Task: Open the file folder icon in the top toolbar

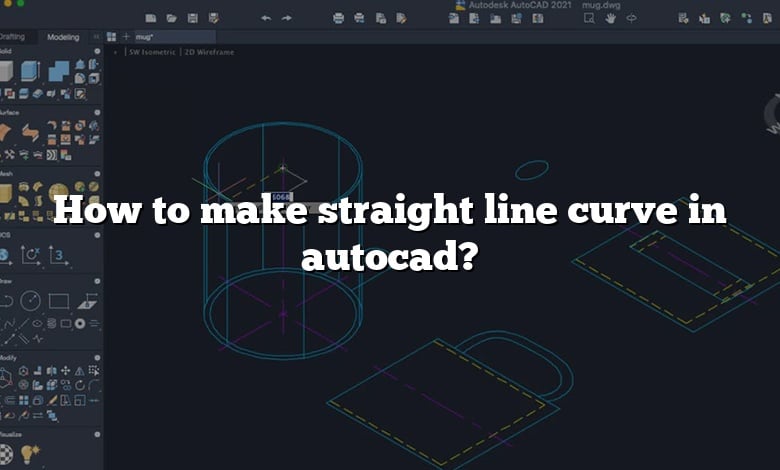Action: point(171,18)
